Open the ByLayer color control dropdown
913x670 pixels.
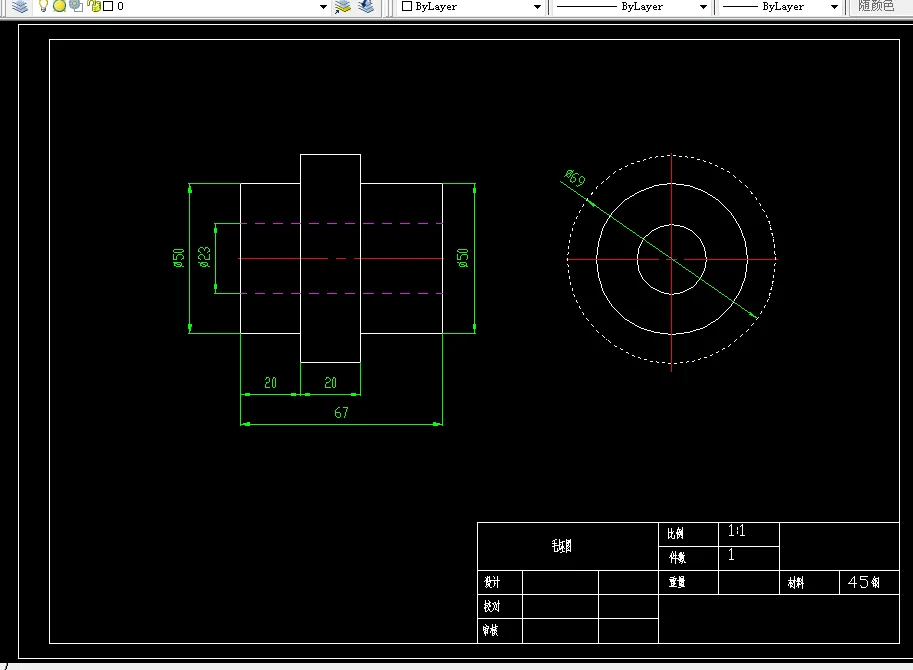coord(470,7)
